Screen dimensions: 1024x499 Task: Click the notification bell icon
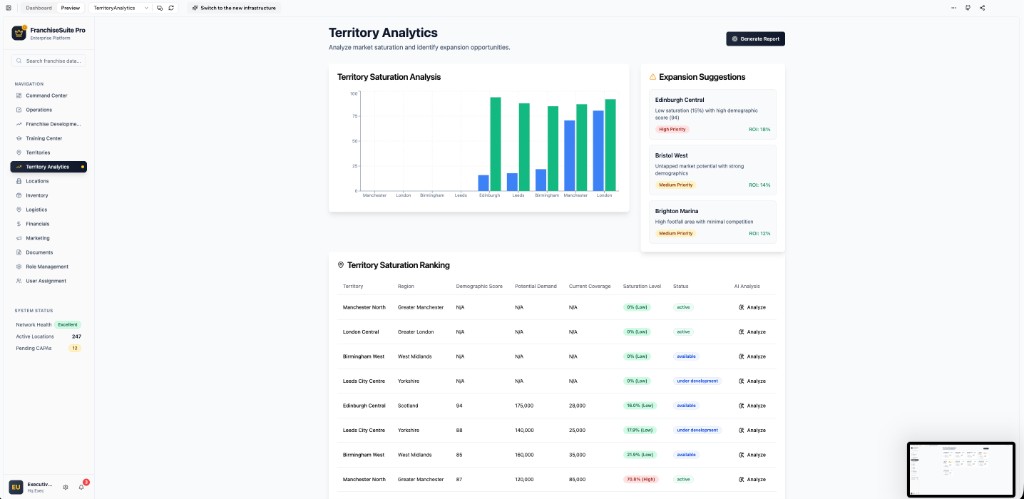pyautogui.click(x=82, y=487)
